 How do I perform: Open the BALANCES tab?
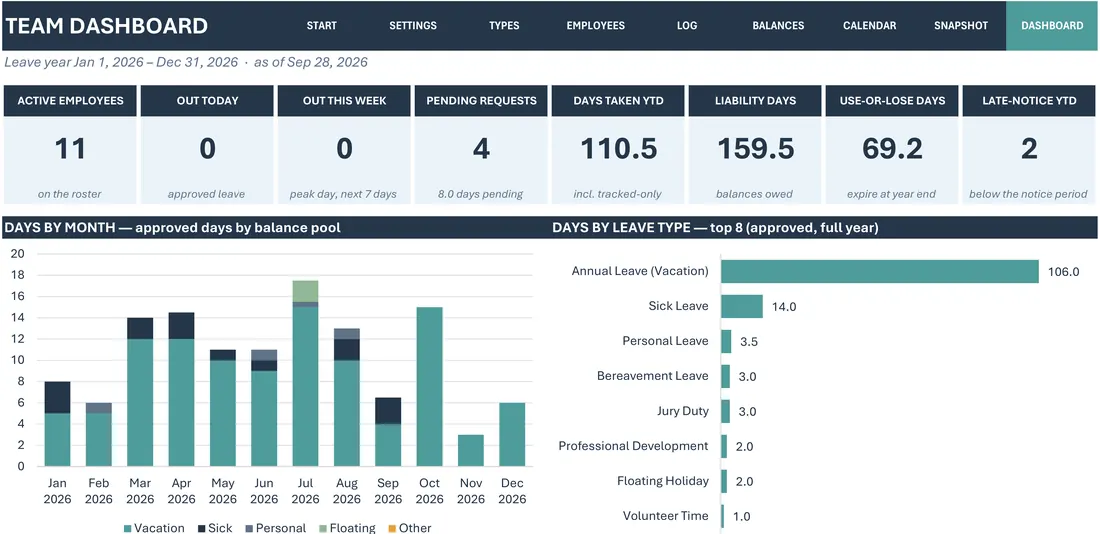click(x=778, y=25)
